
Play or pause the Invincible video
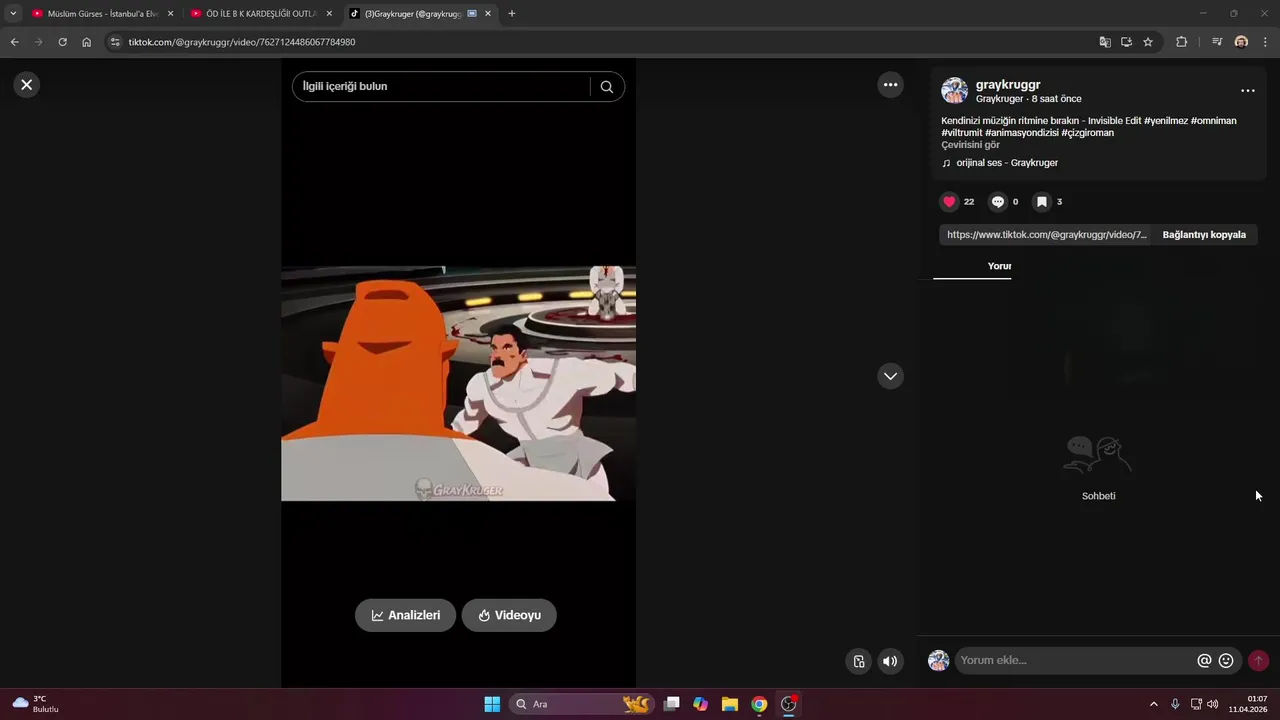pos(458,383)
